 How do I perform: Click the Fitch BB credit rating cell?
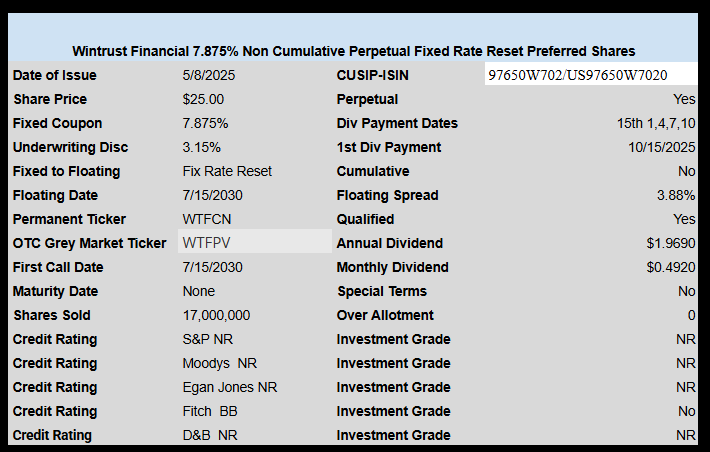click(210, 411)
